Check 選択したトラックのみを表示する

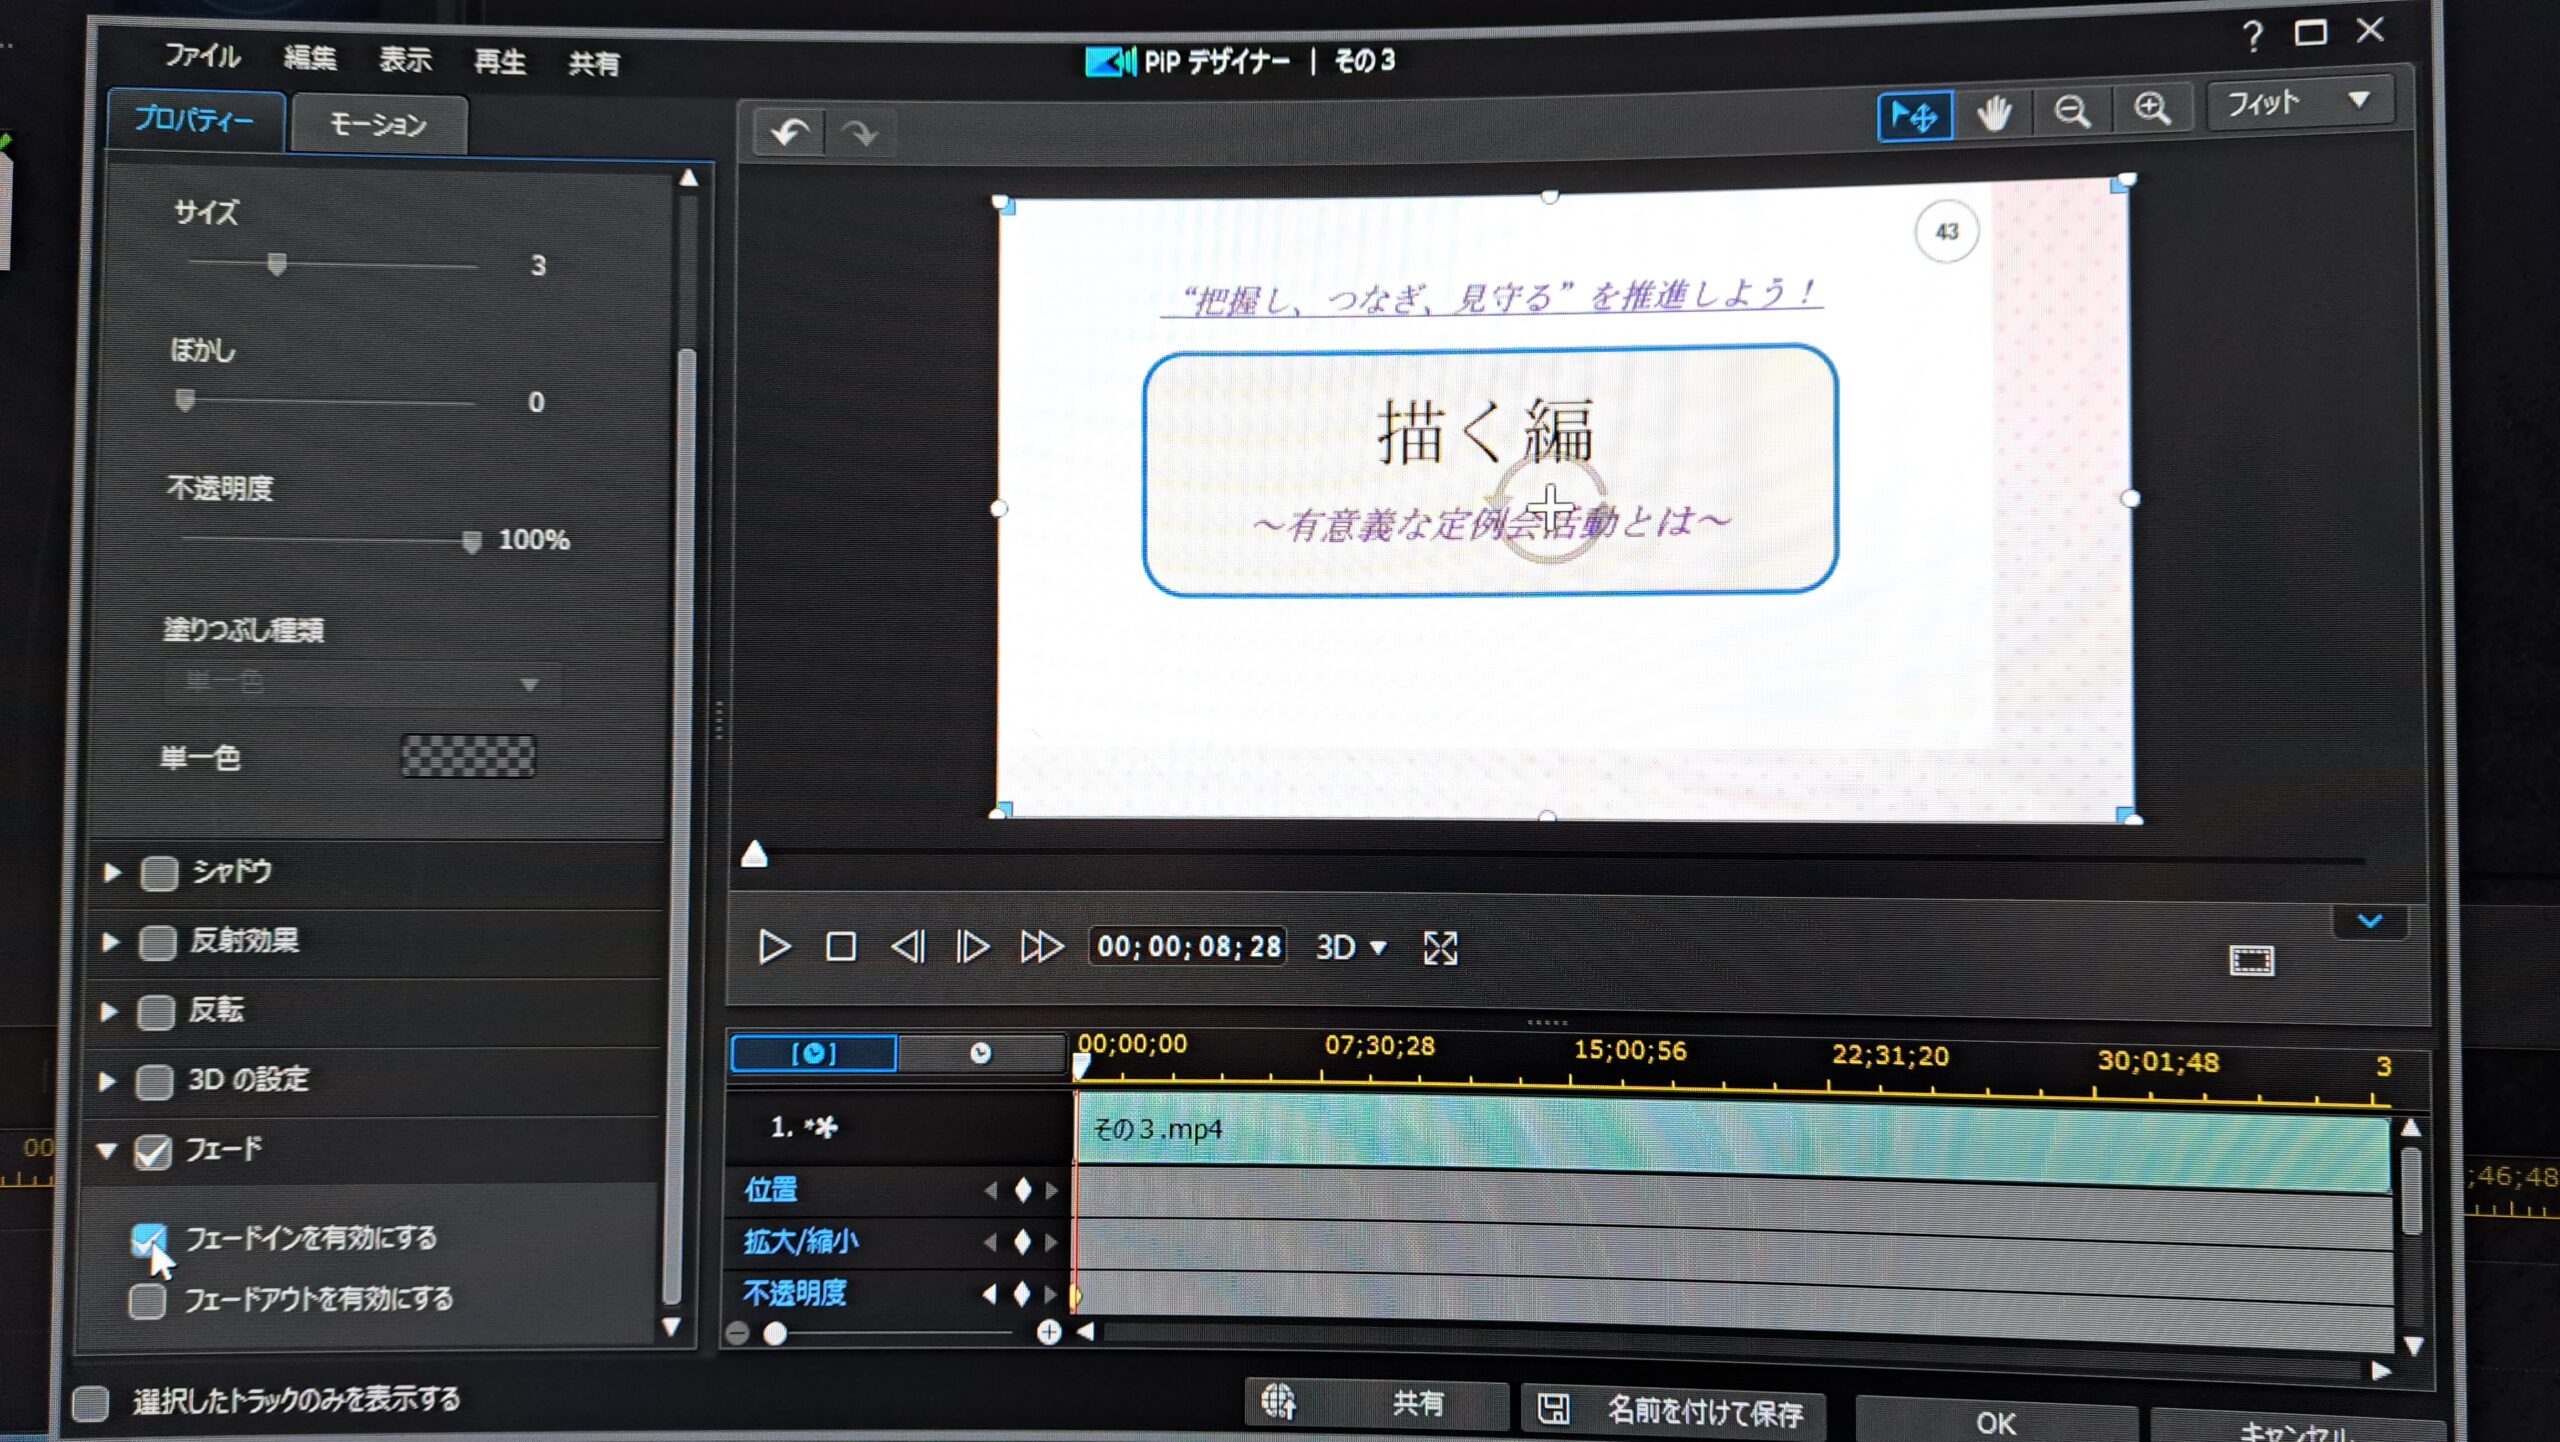pos(90,1403)
